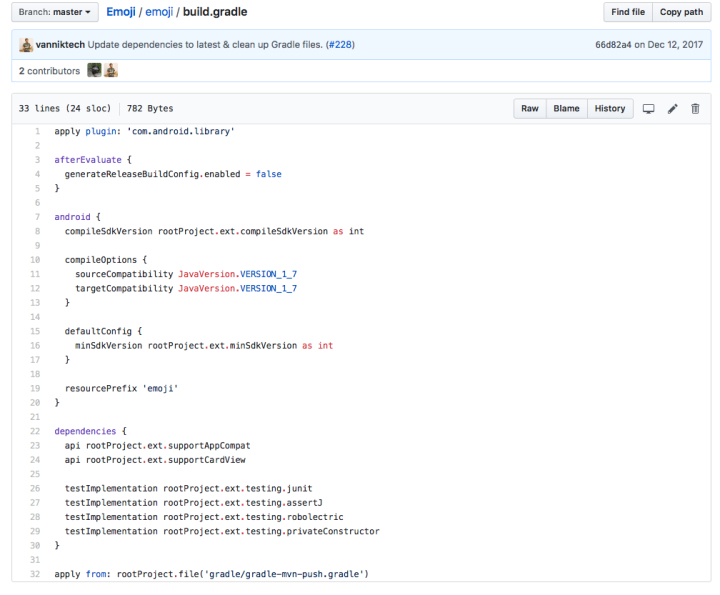Open the emoji folder breadcrumb link

159,12
